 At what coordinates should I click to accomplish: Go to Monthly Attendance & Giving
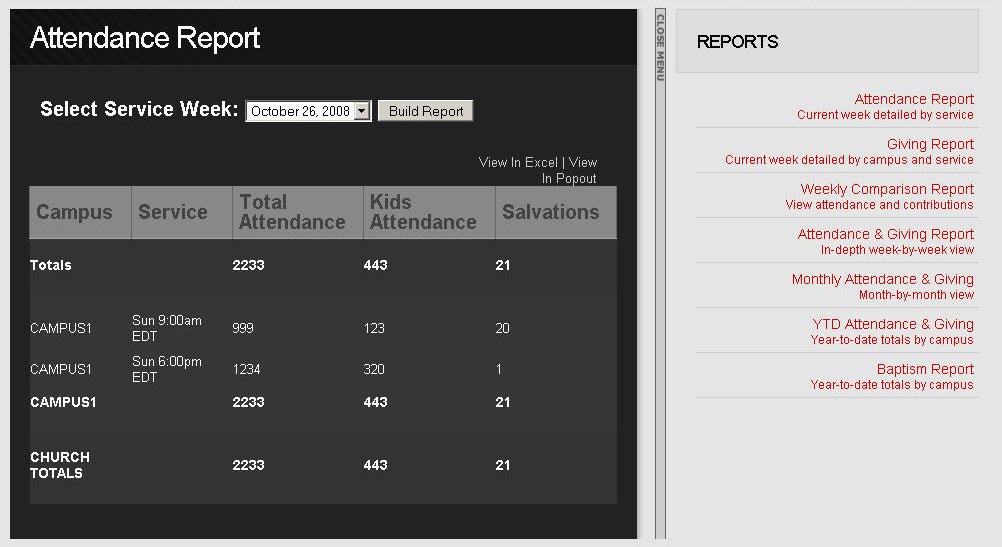point(883,279)
